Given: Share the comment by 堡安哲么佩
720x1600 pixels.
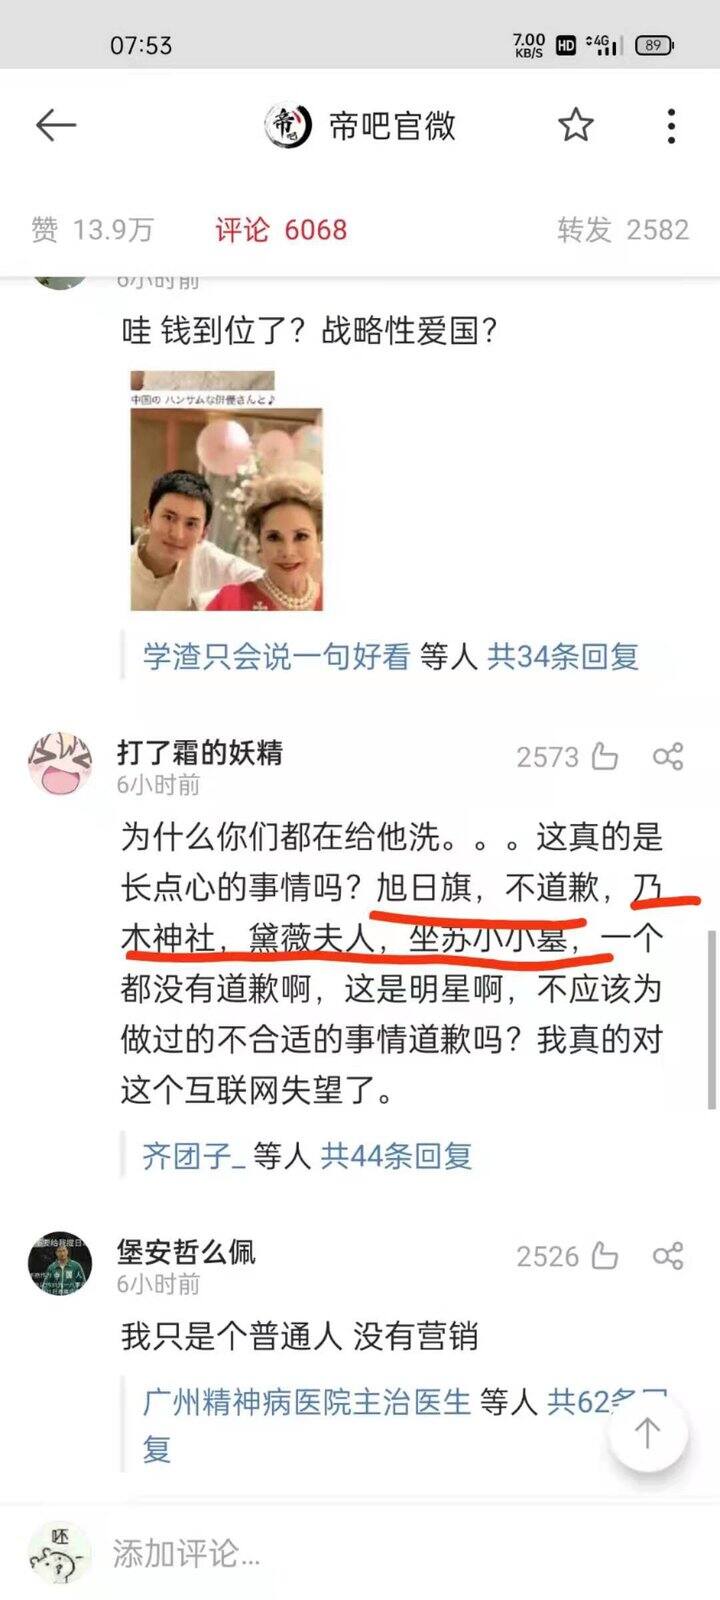Looking at the screenshot, I should [x=668, y=1256].
